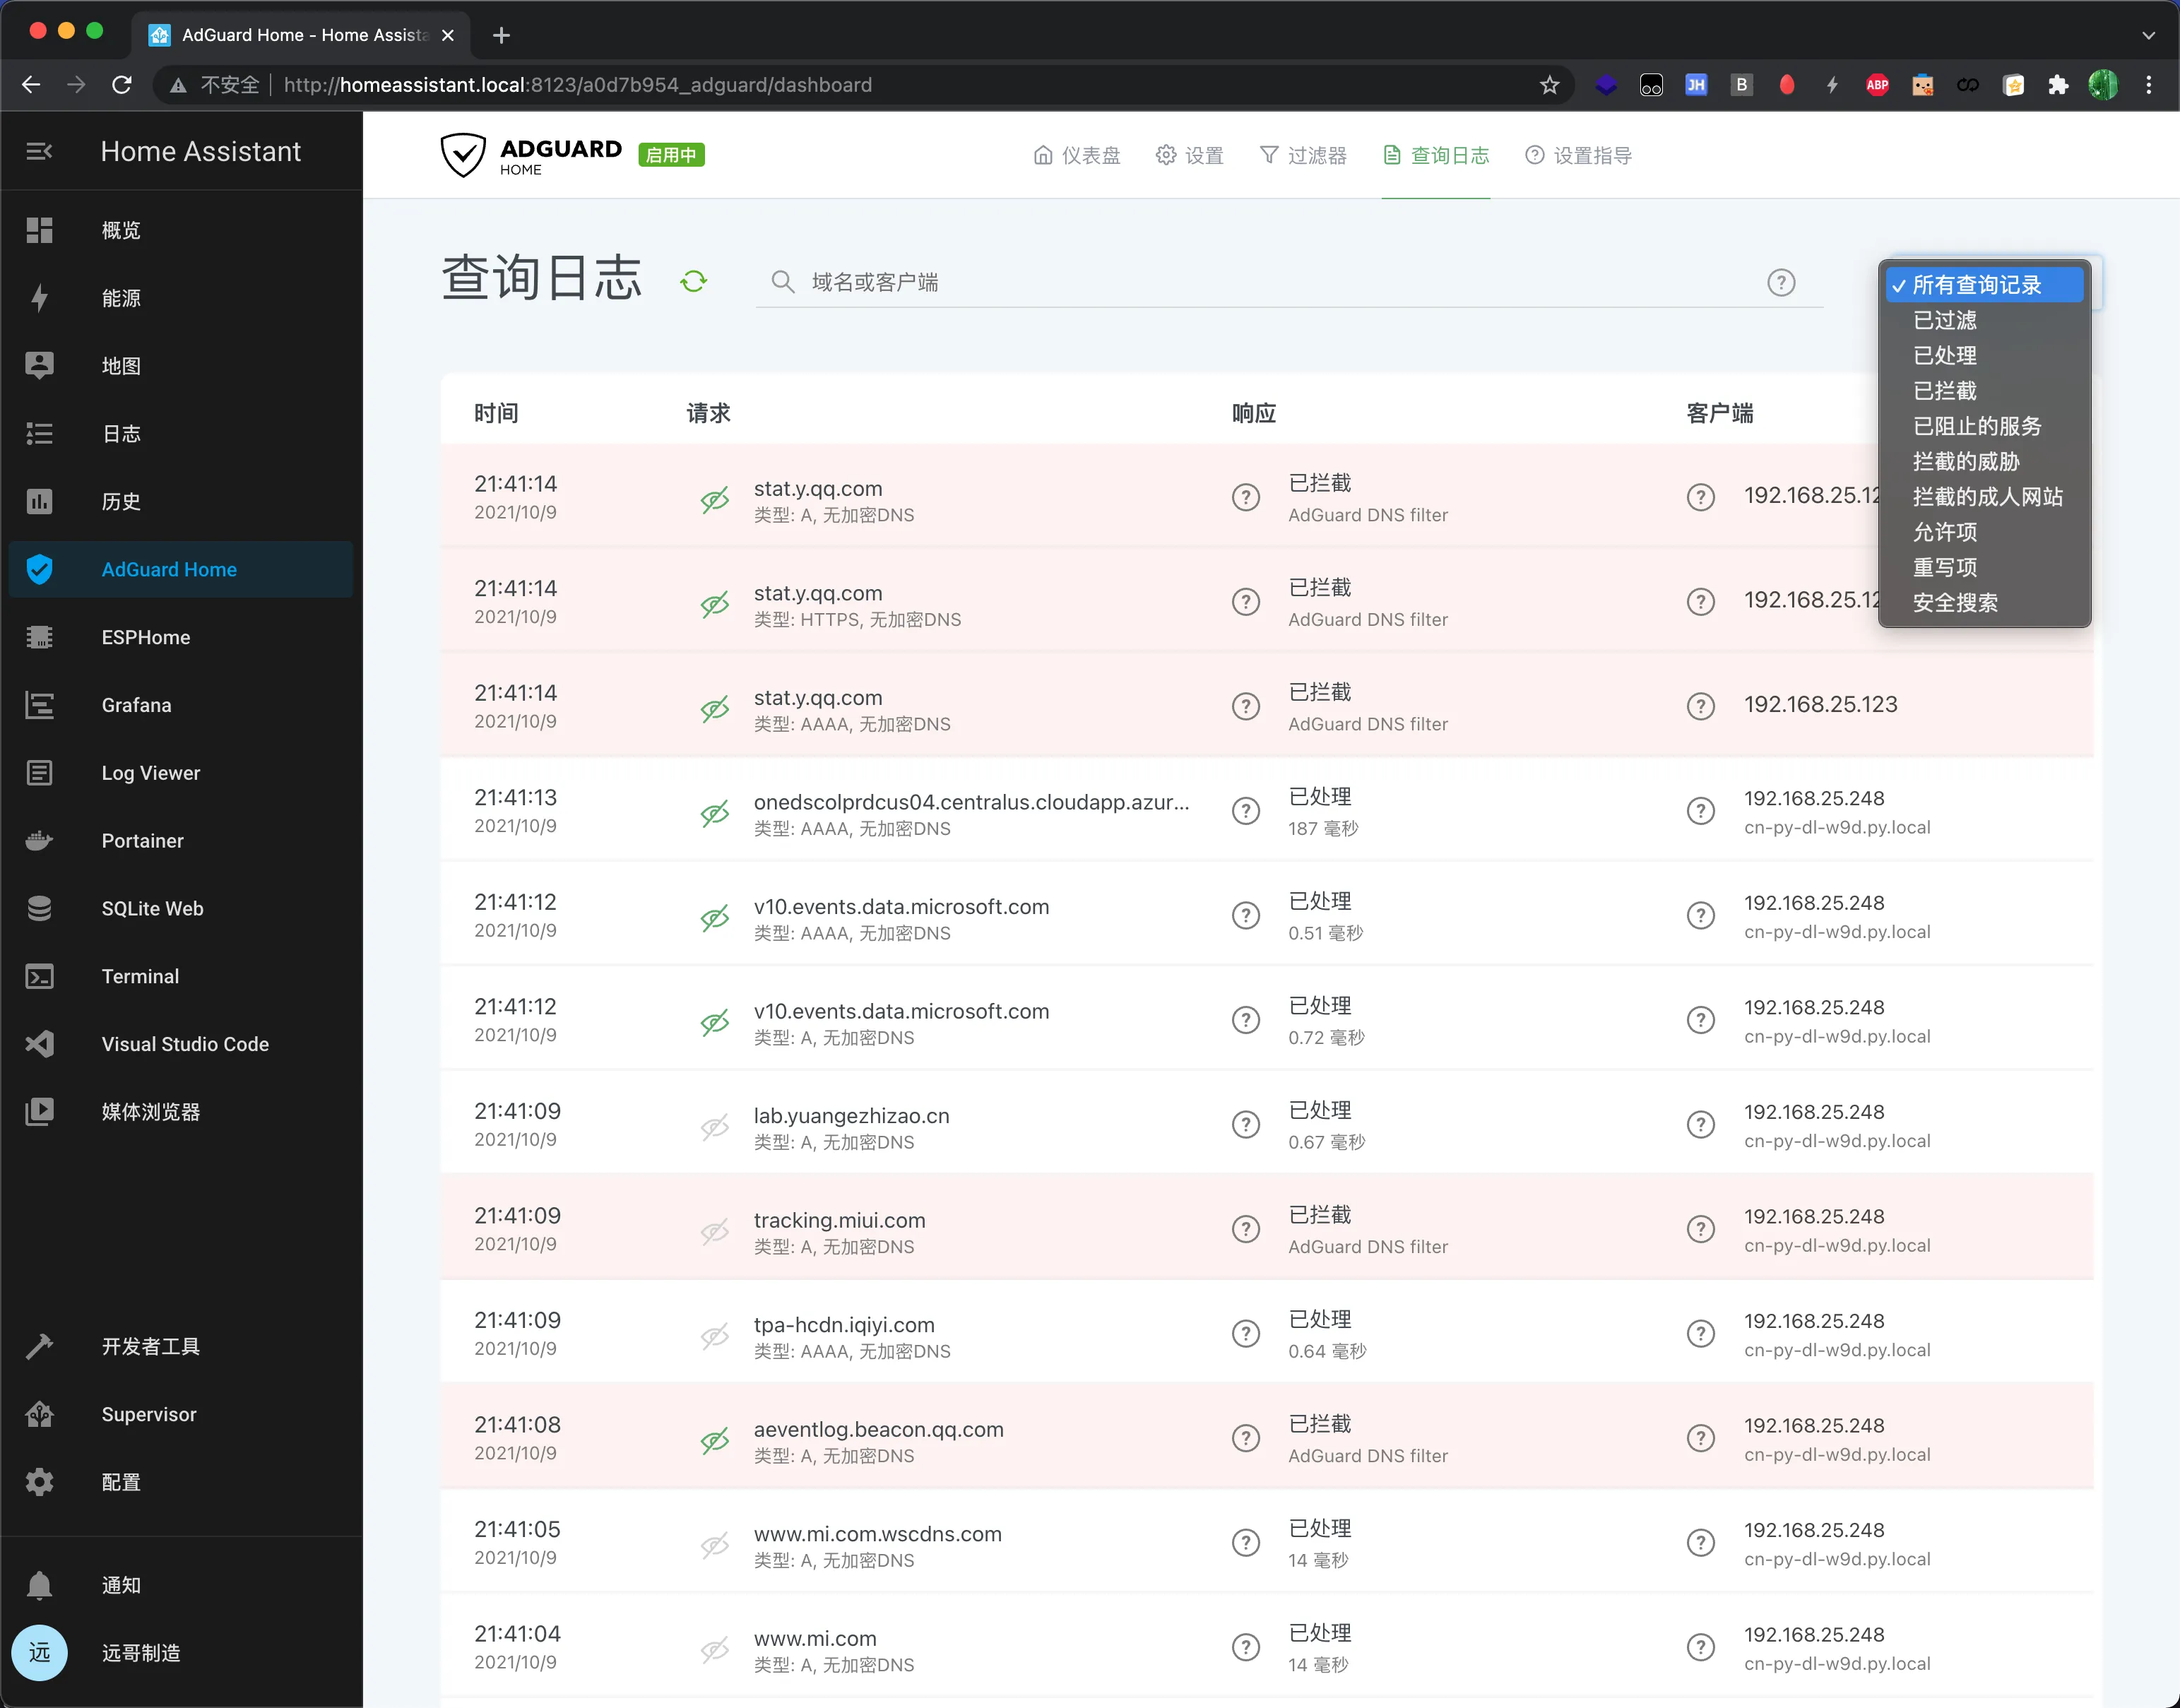The height and width of the screenshot is (1708, 2180).
Task: Collapse the Home Assistant sidebar menu icon
Action: pos(39,151)
